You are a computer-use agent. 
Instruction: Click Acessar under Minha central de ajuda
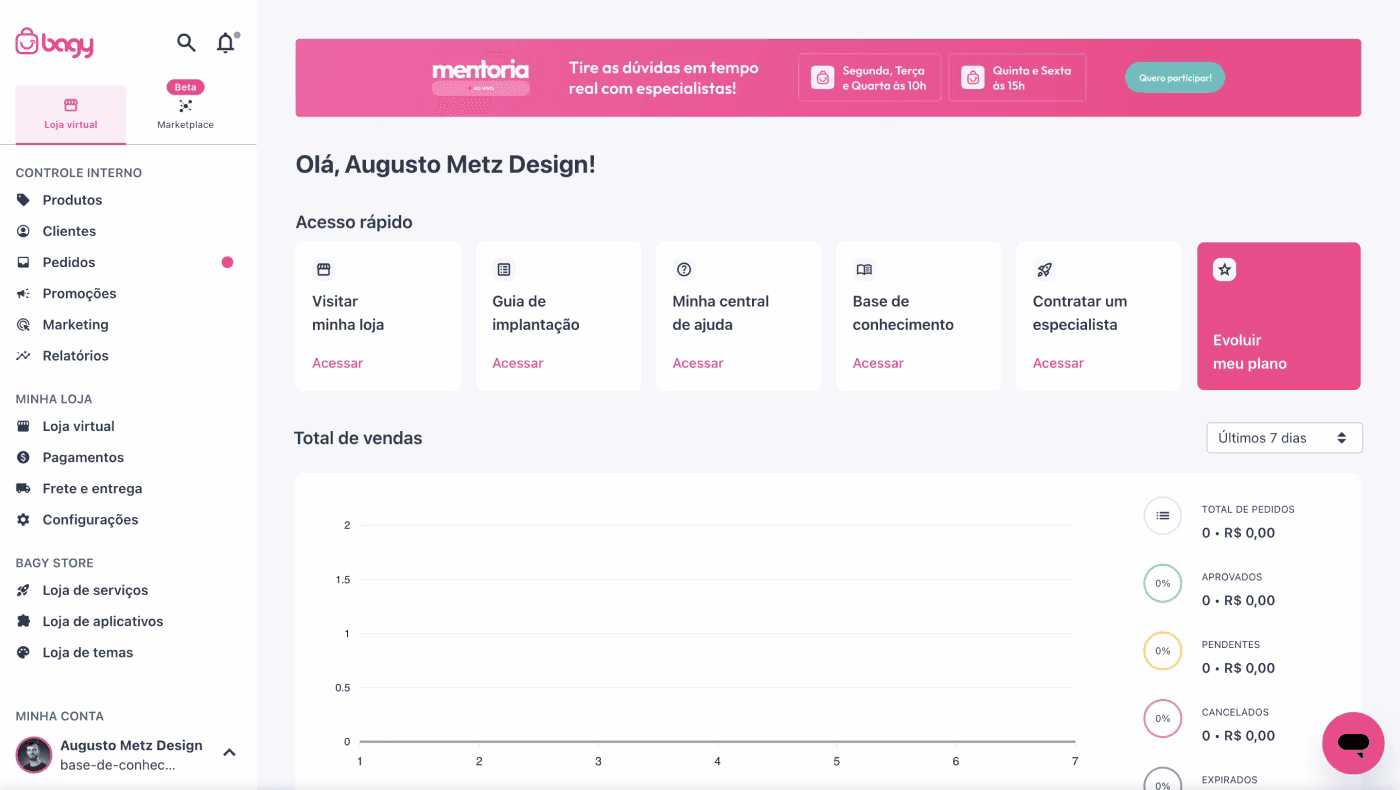pos(698,363)
